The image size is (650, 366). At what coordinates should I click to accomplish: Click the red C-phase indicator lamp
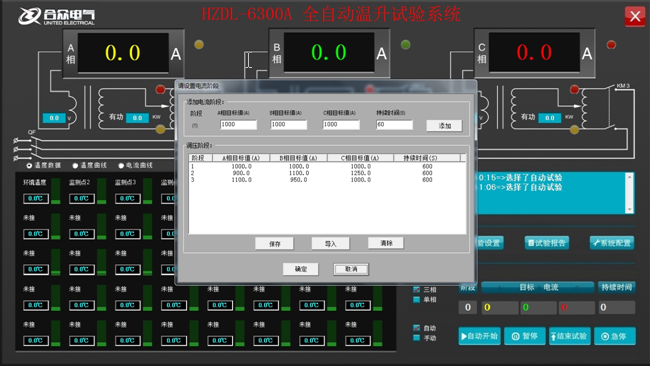pyautogui.click(x=611, y=44)
